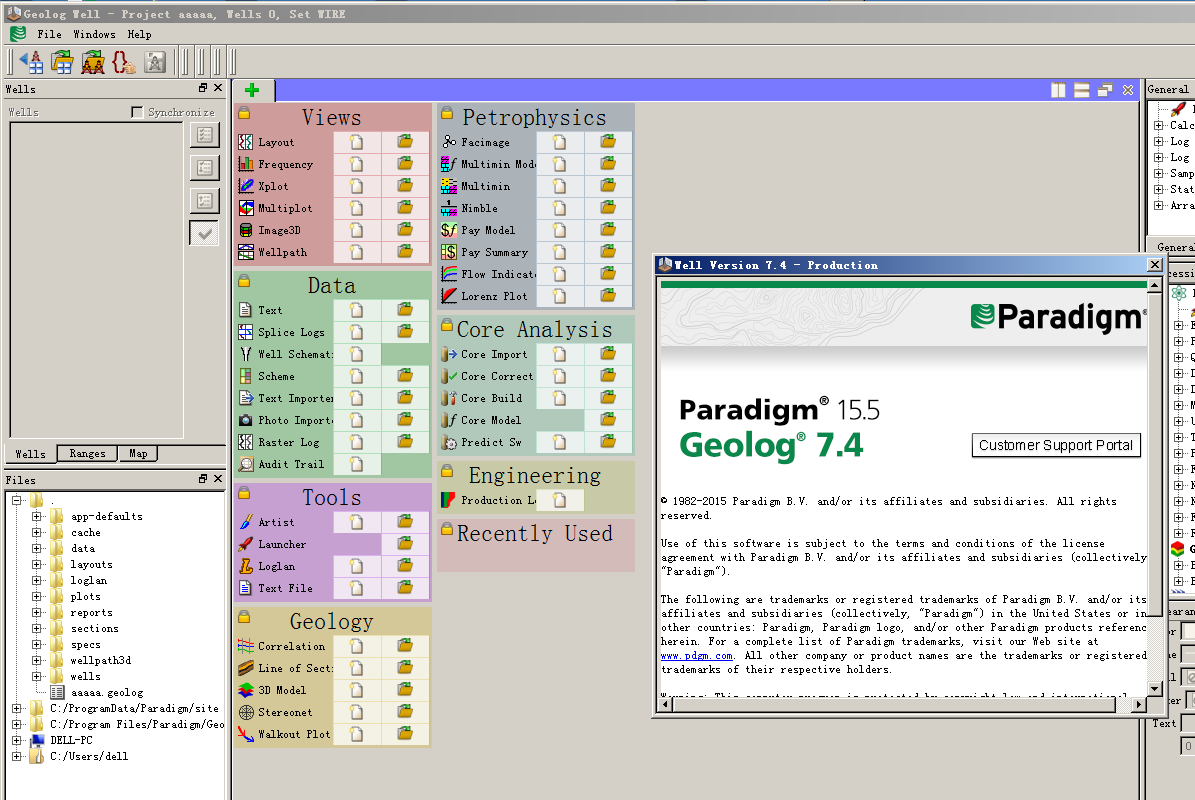Open existing Multiplot via folder icon
Screen dimensions: 1195x800
405,208
